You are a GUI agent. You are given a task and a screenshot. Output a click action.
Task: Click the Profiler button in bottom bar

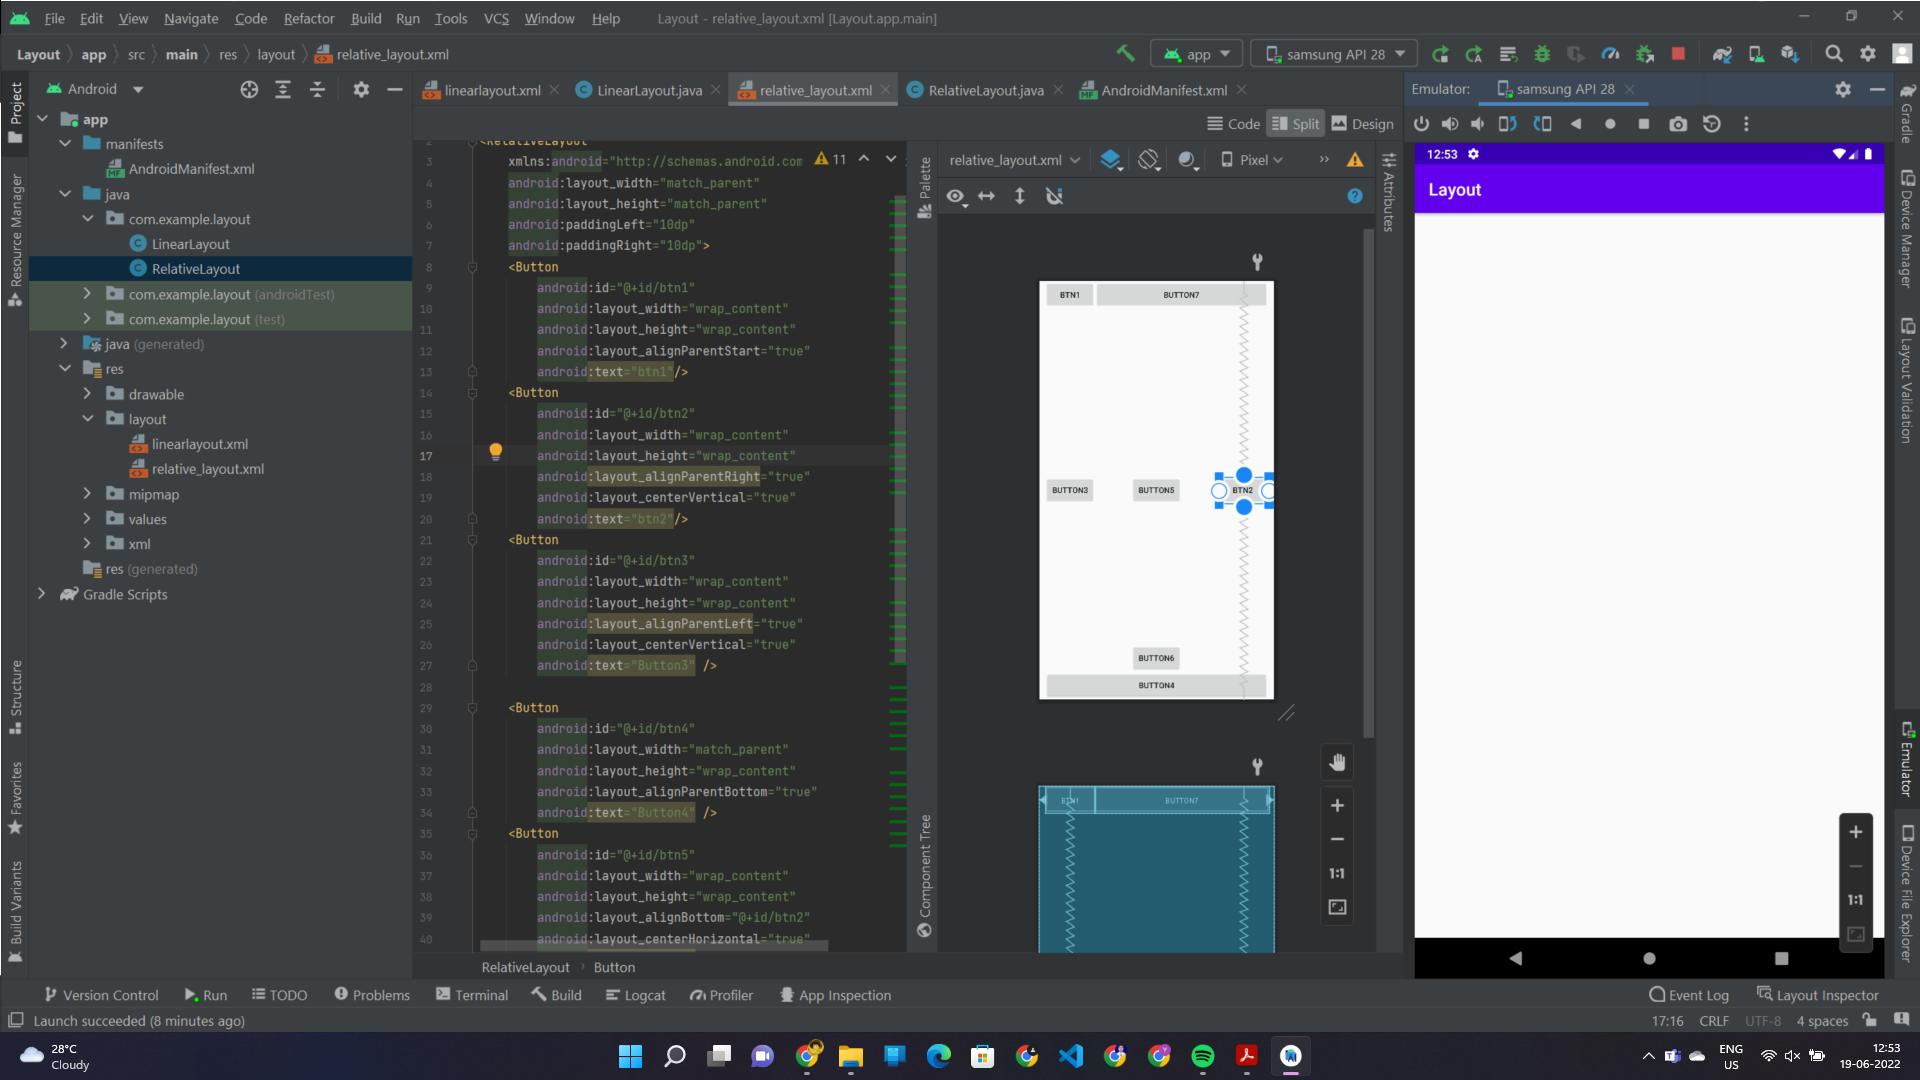(721, 995)
